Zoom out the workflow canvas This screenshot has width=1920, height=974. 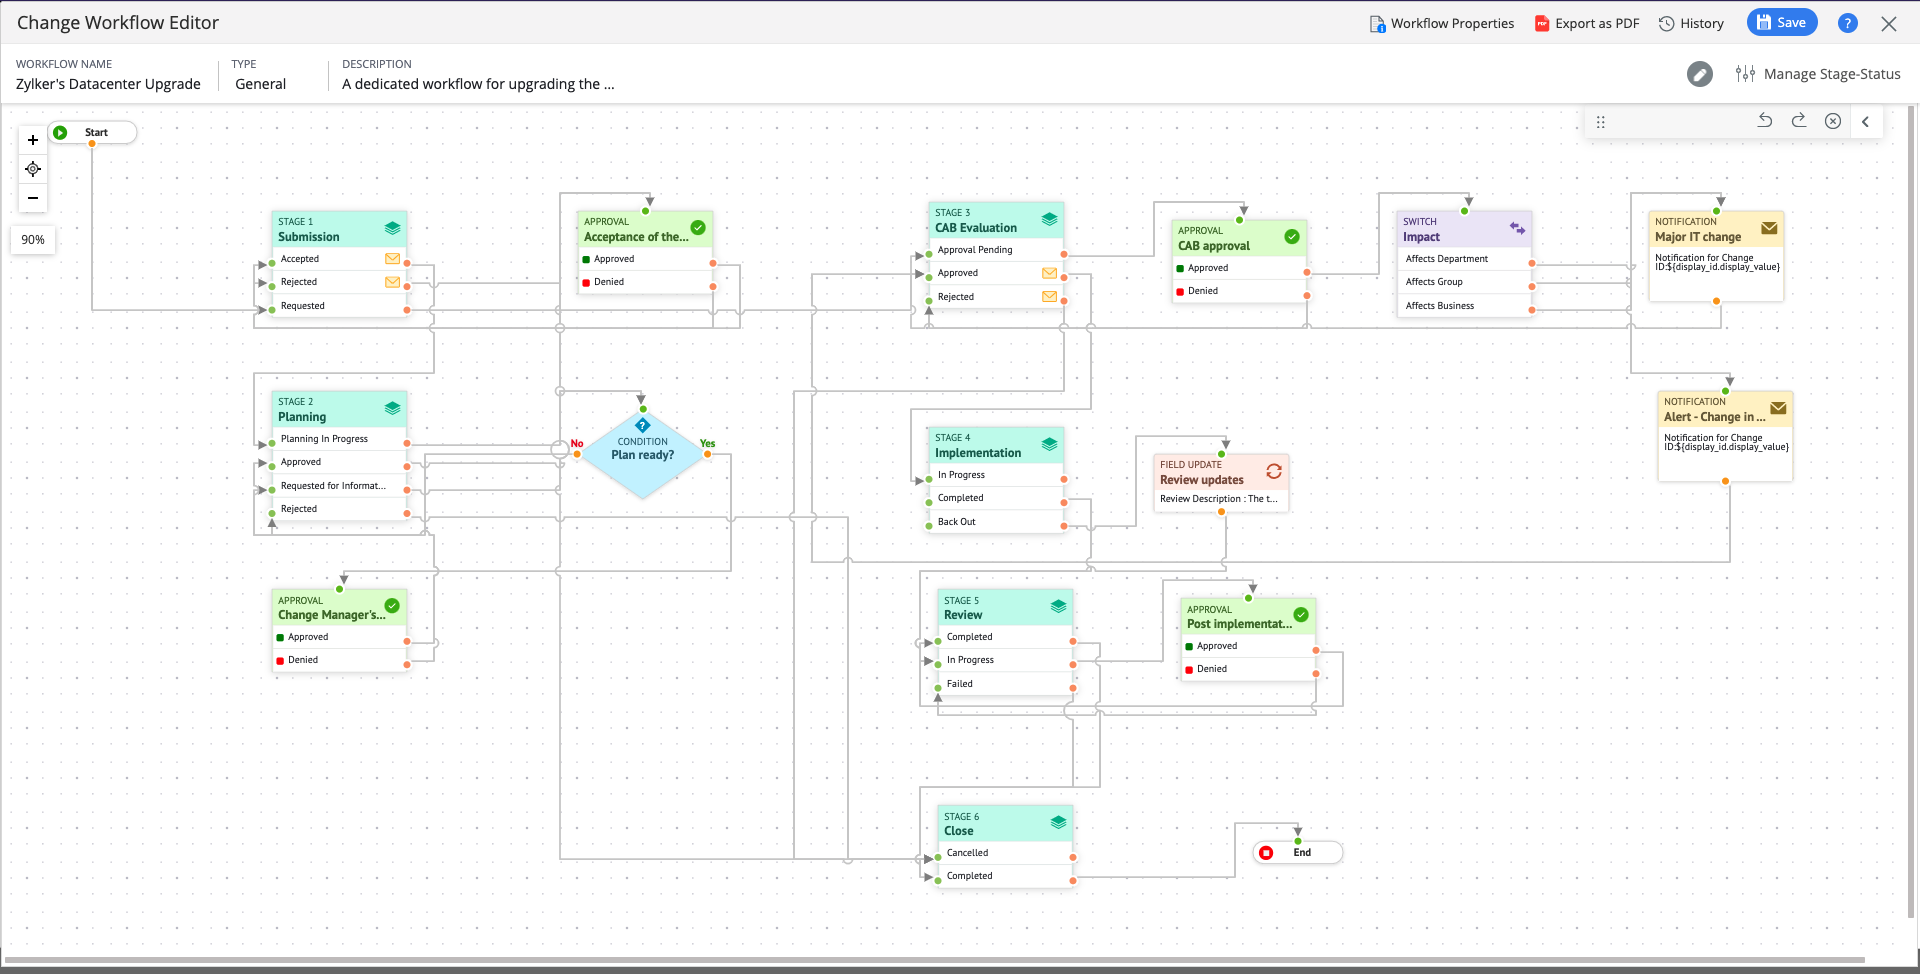pyautogui.click(x=33, y=198)
